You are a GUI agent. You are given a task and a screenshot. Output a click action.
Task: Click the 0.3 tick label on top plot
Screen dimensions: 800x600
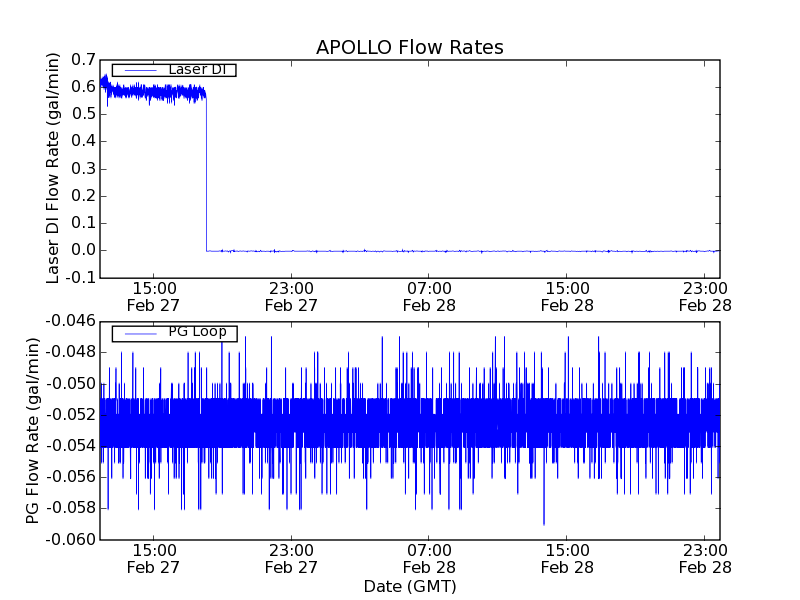(x=84, y=168)
